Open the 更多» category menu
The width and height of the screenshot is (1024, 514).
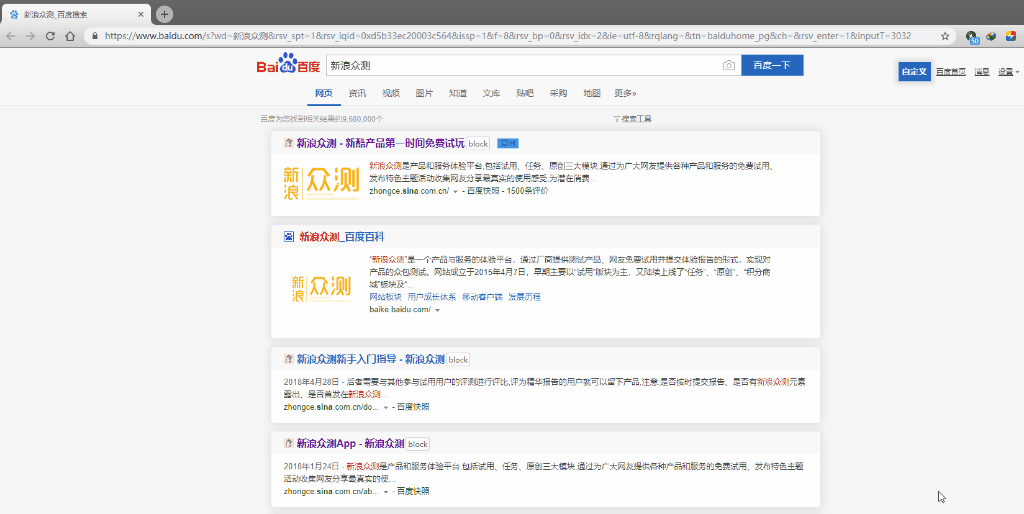(x=625, y=93)
